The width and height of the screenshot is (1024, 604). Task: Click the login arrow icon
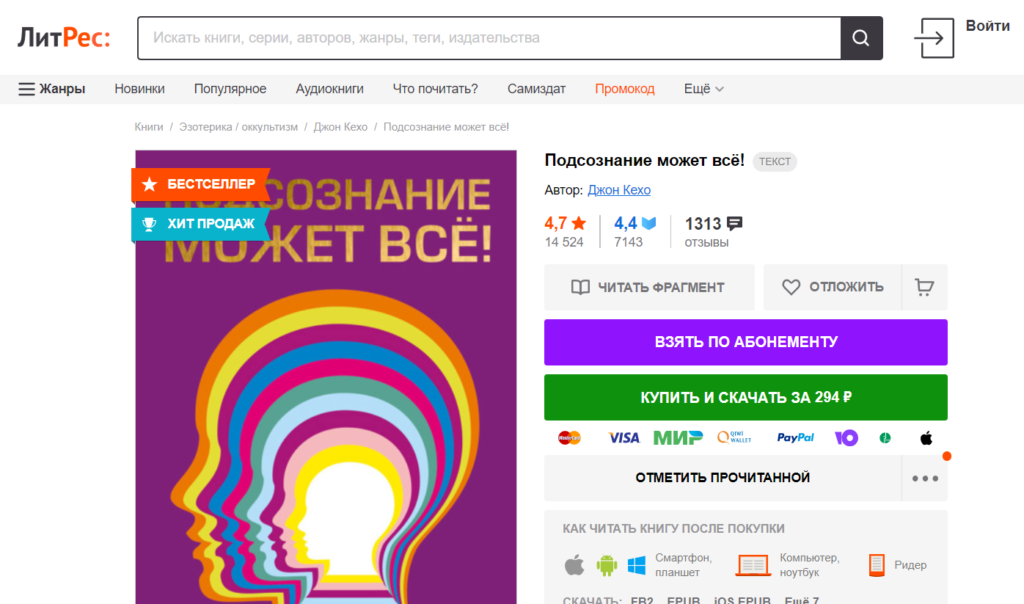pos(934,38)
